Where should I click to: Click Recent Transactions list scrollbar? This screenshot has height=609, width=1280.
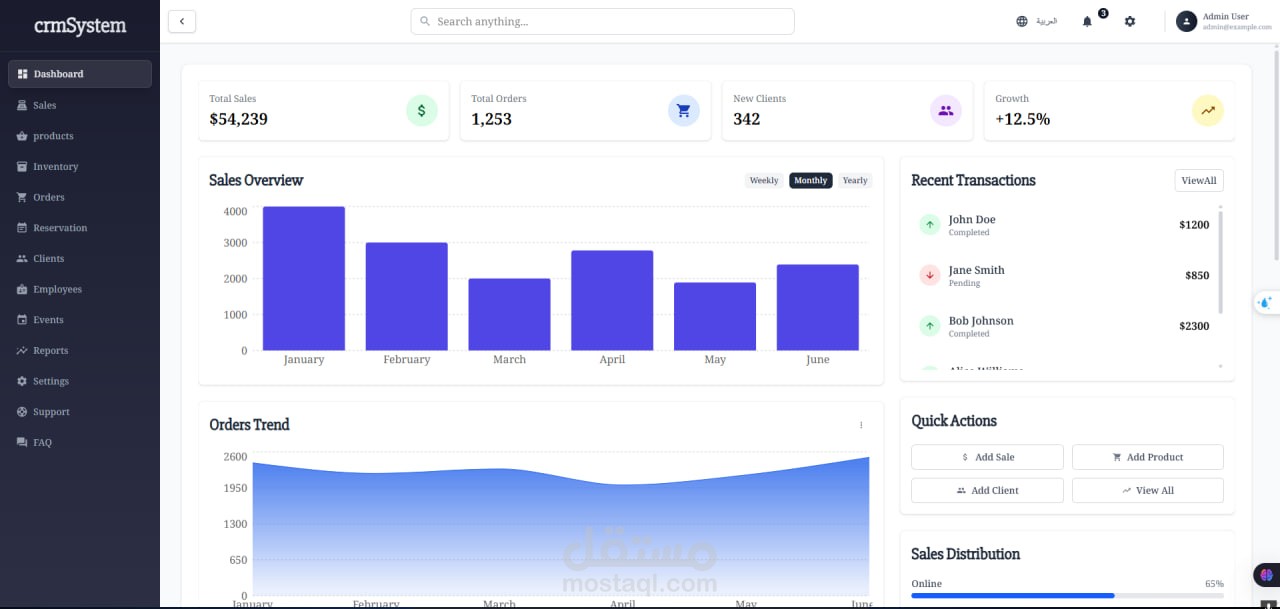[x=1220, y=260]
